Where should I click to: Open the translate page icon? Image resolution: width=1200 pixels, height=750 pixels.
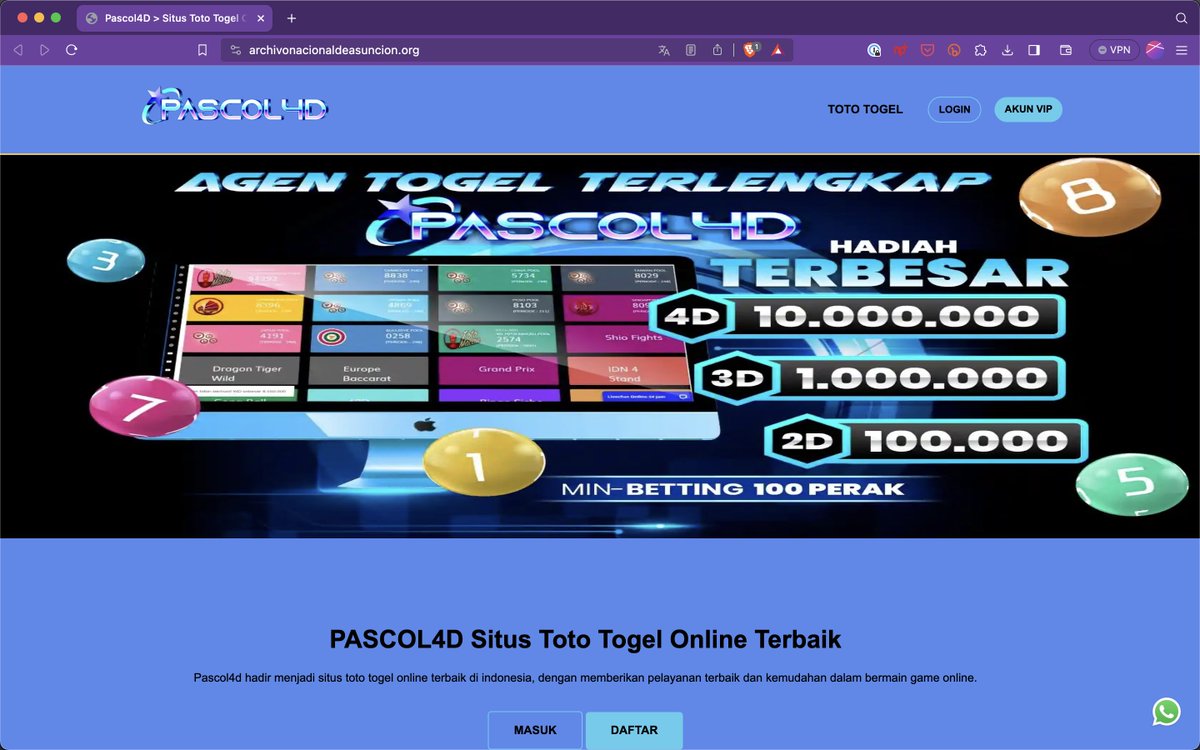coord(664,50)
